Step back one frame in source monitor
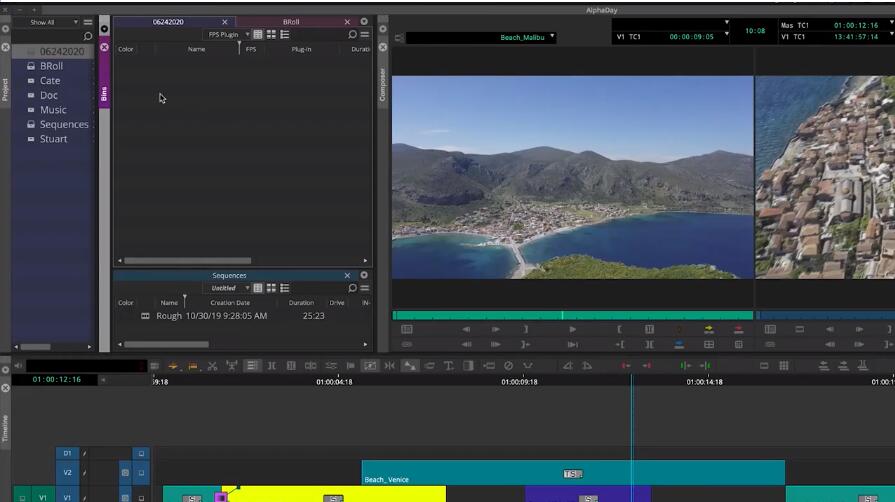The image size is (895, 502). [x=466, y=329]
